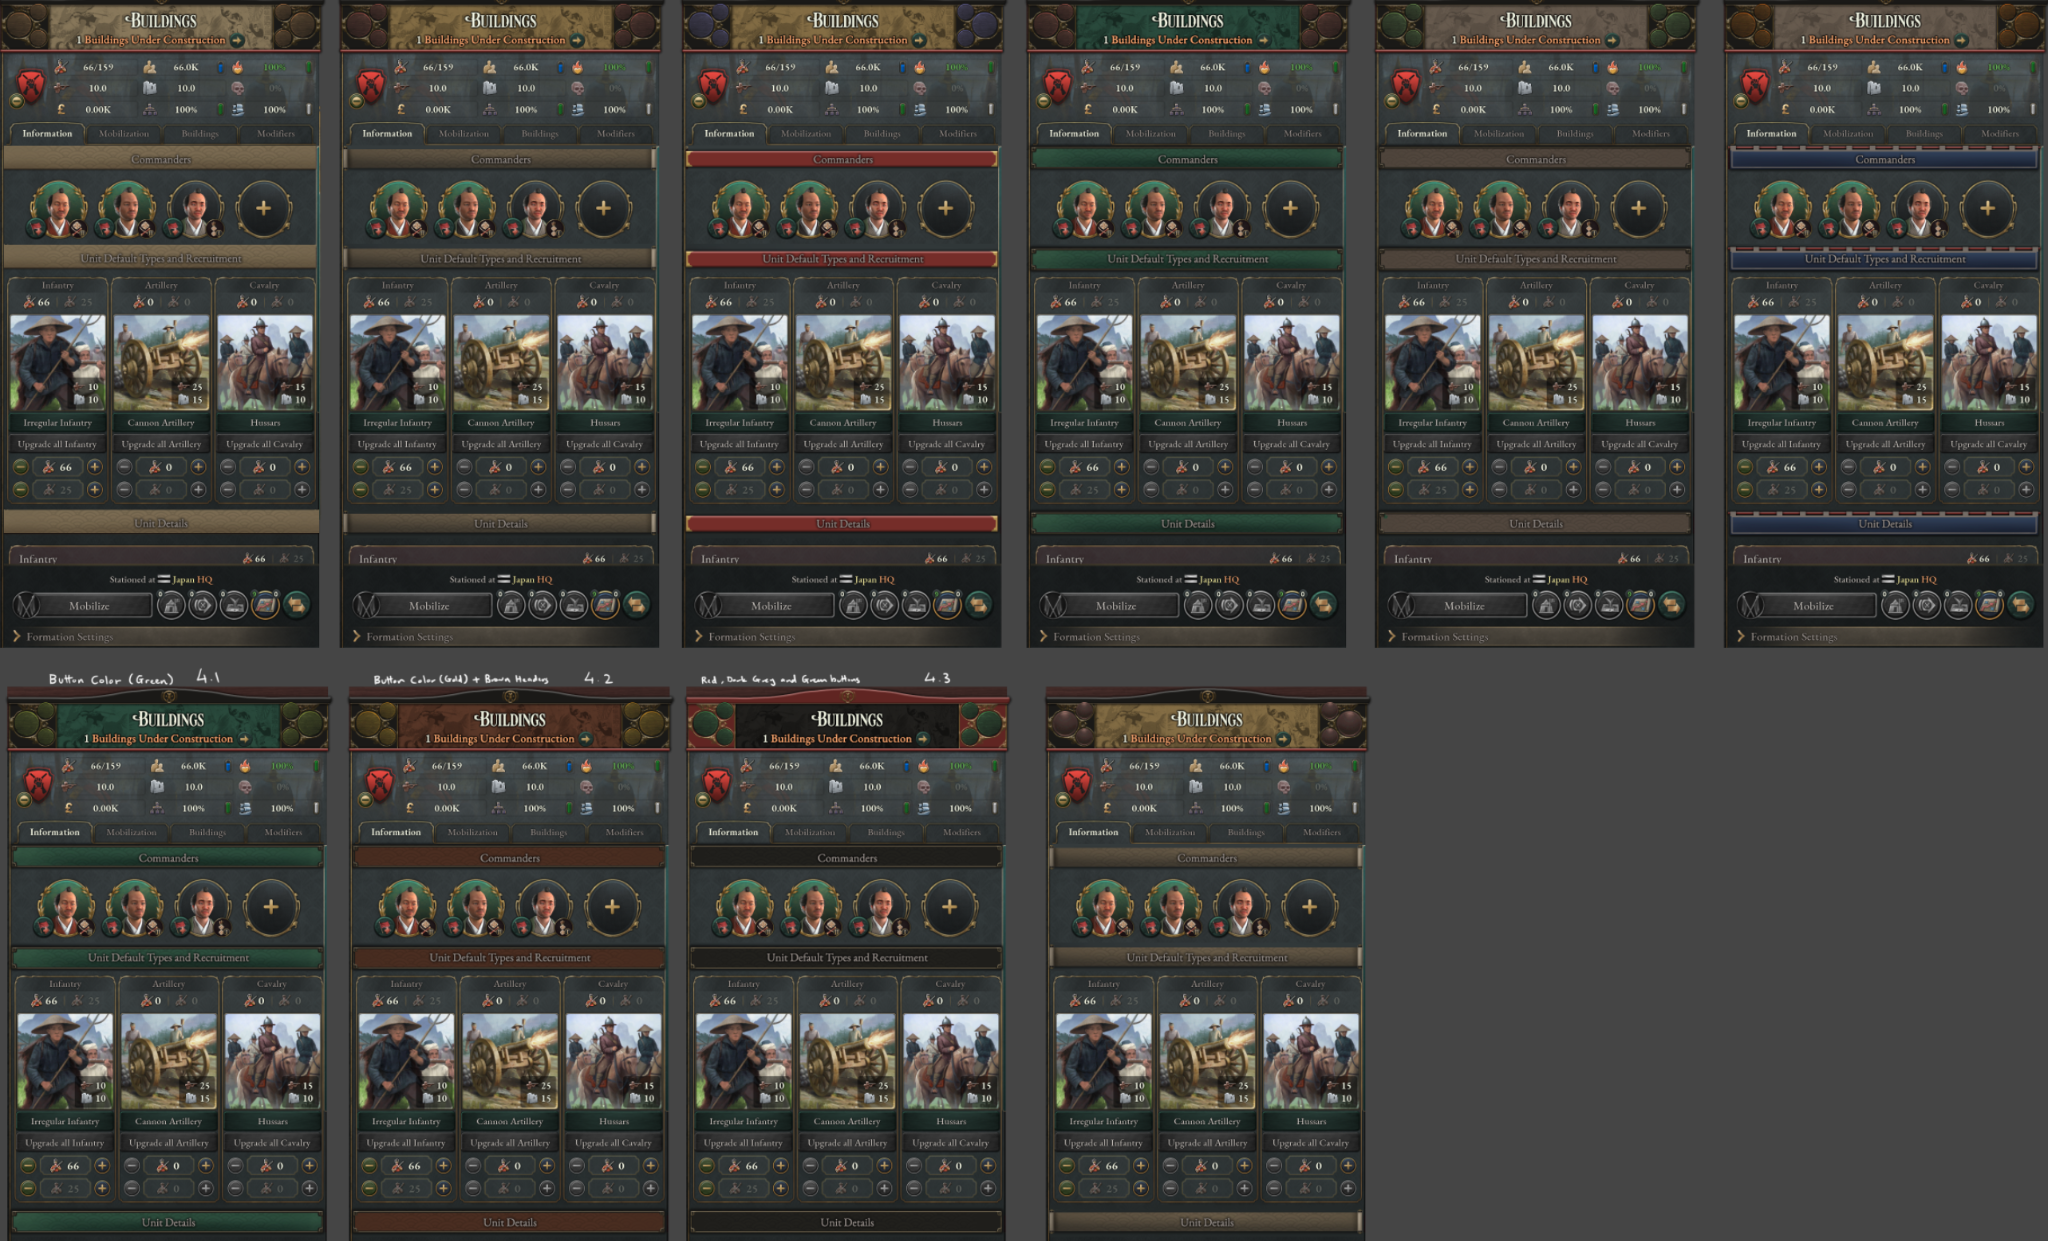Image resolution: width=2048 pixels, height=1241 pixels.
Task: Decrease Infantry 66 count in panel 4.2
Action: pyautogui.click(x=369, y=1165)
